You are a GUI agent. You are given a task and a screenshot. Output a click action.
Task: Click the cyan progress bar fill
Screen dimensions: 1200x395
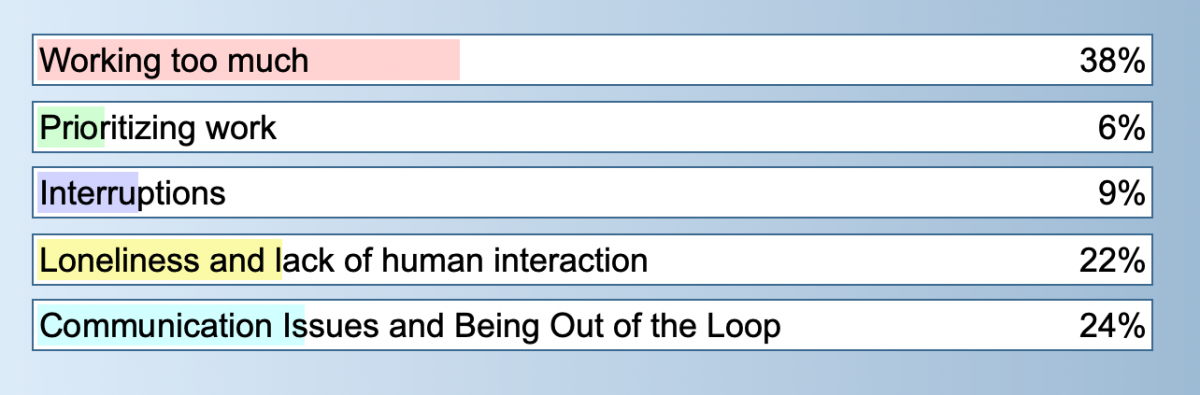[171, 325]
